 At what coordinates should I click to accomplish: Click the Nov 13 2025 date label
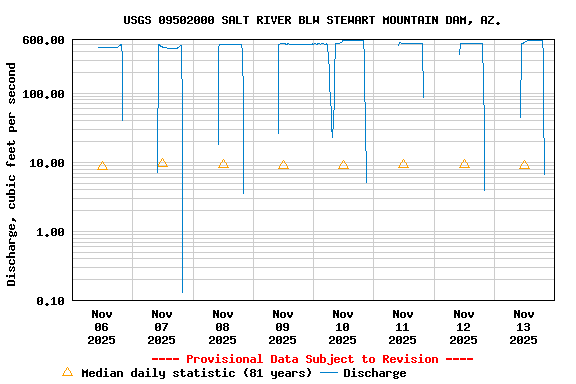(523, 327)
